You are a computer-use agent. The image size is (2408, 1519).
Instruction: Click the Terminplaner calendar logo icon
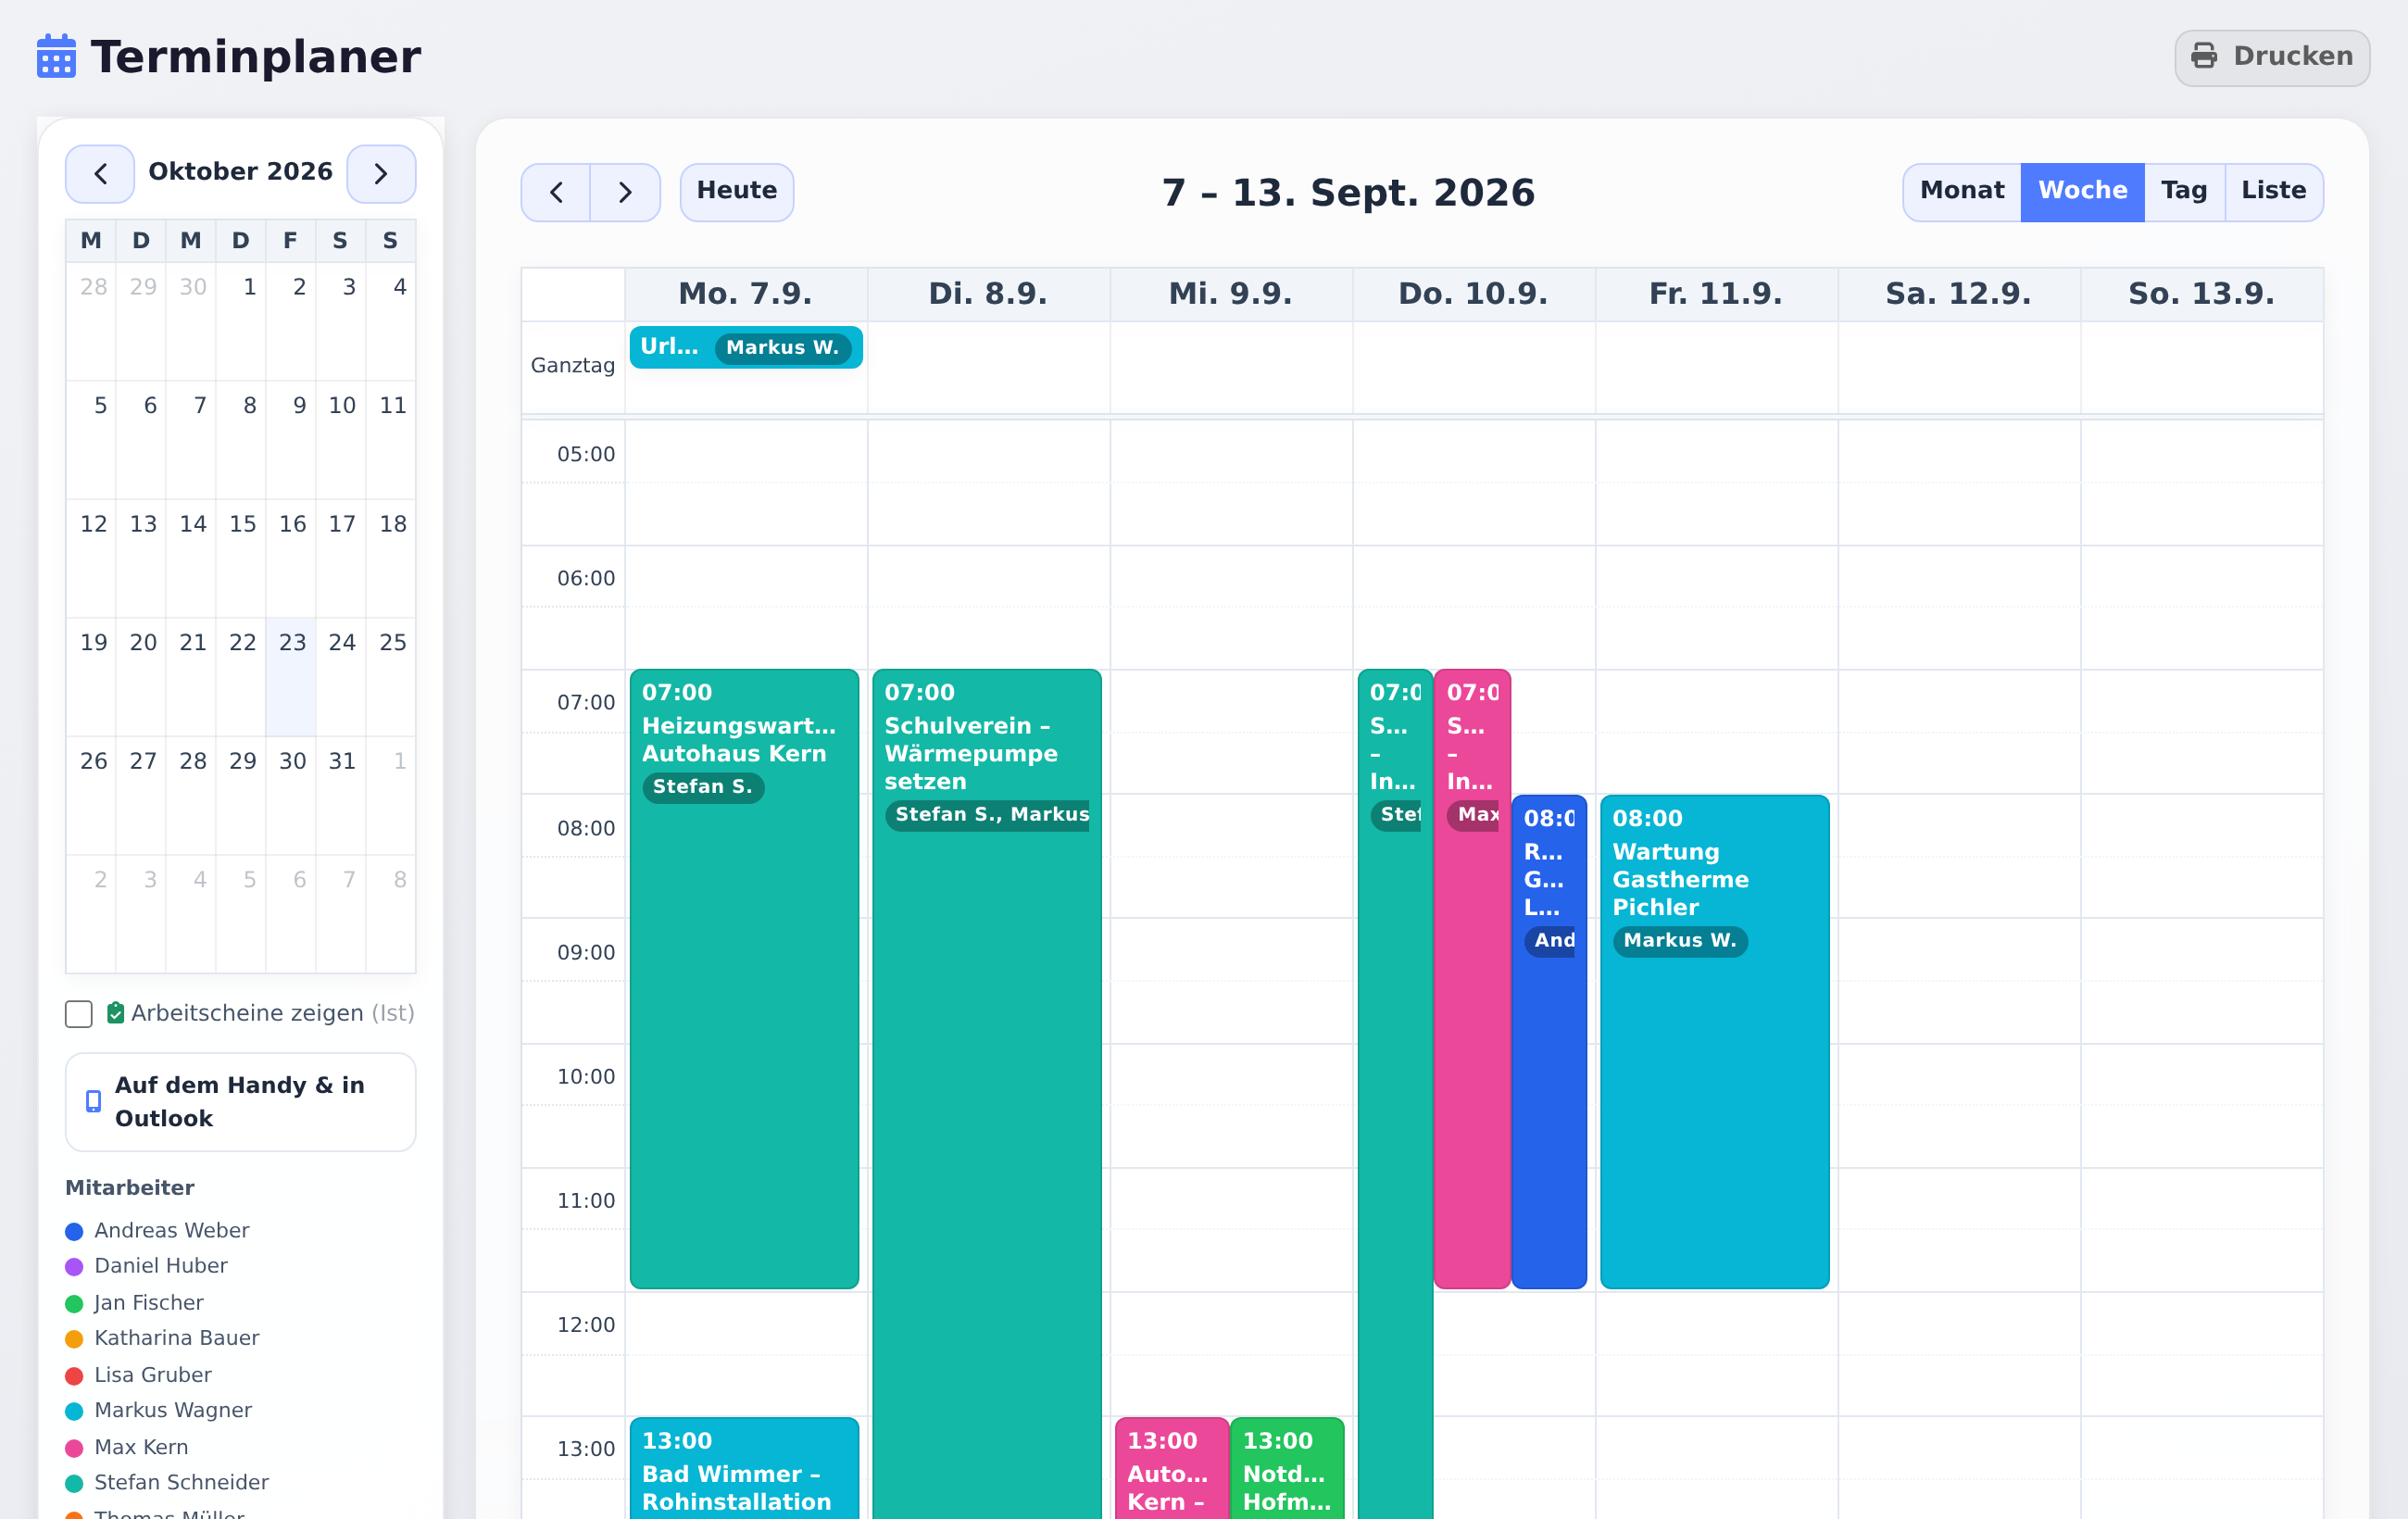click(56, 56)
